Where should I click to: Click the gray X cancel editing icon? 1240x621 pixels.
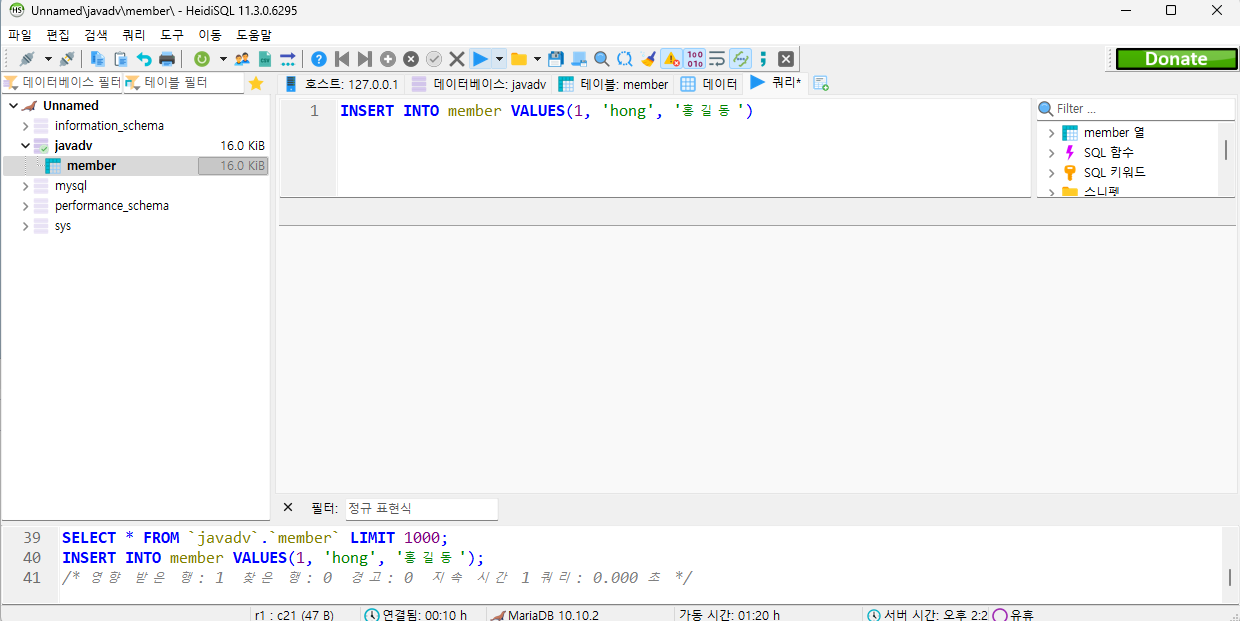[457, 59]
